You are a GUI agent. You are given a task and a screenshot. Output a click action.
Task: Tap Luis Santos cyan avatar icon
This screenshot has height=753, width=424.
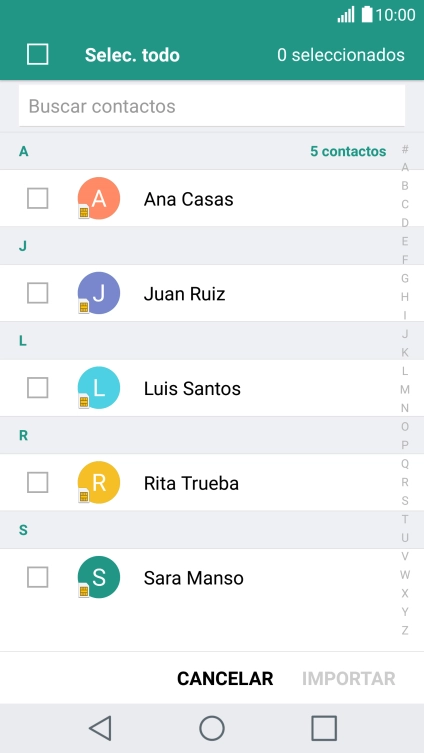(x=99, y=388)
